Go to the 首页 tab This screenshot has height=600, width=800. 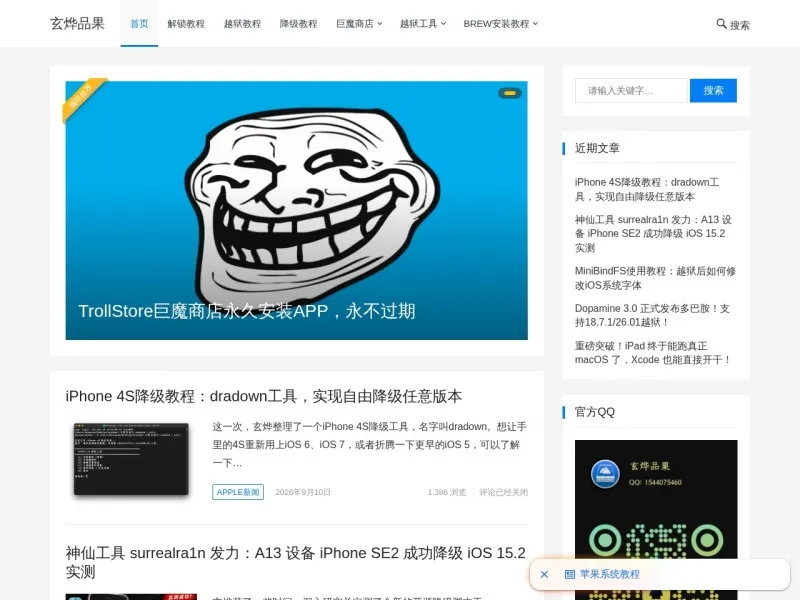(139, 23)
